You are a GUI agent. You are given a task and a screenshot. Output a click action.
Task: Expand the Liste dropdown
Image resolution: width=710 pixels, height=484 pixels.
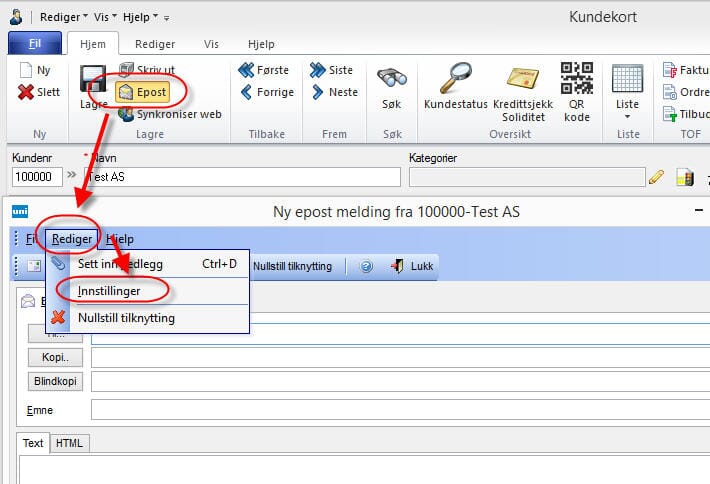point(627,88)
